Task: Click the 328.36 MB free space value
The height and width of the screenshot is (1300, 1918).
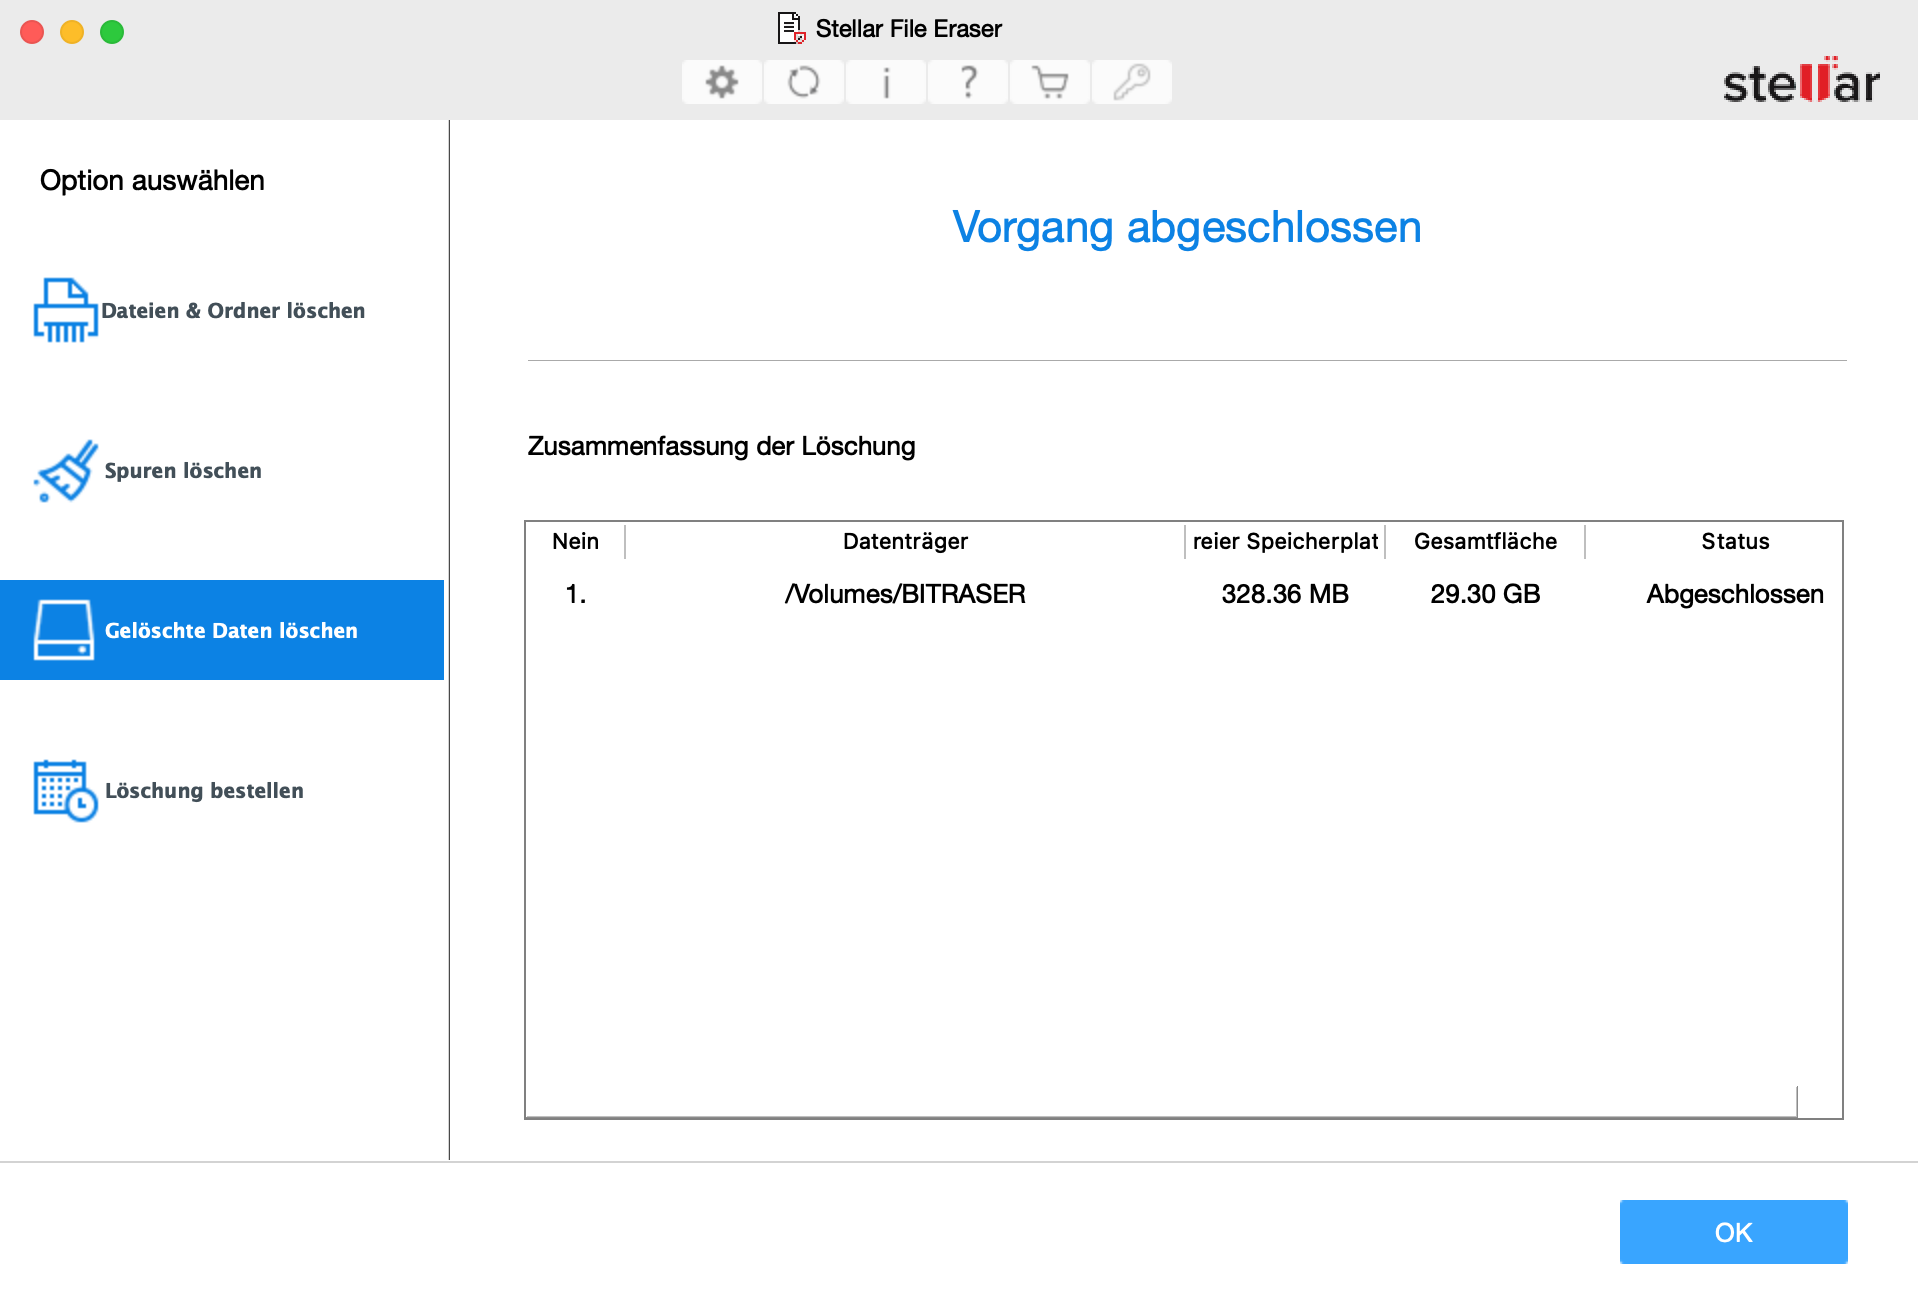Action: coord(1285,594)
